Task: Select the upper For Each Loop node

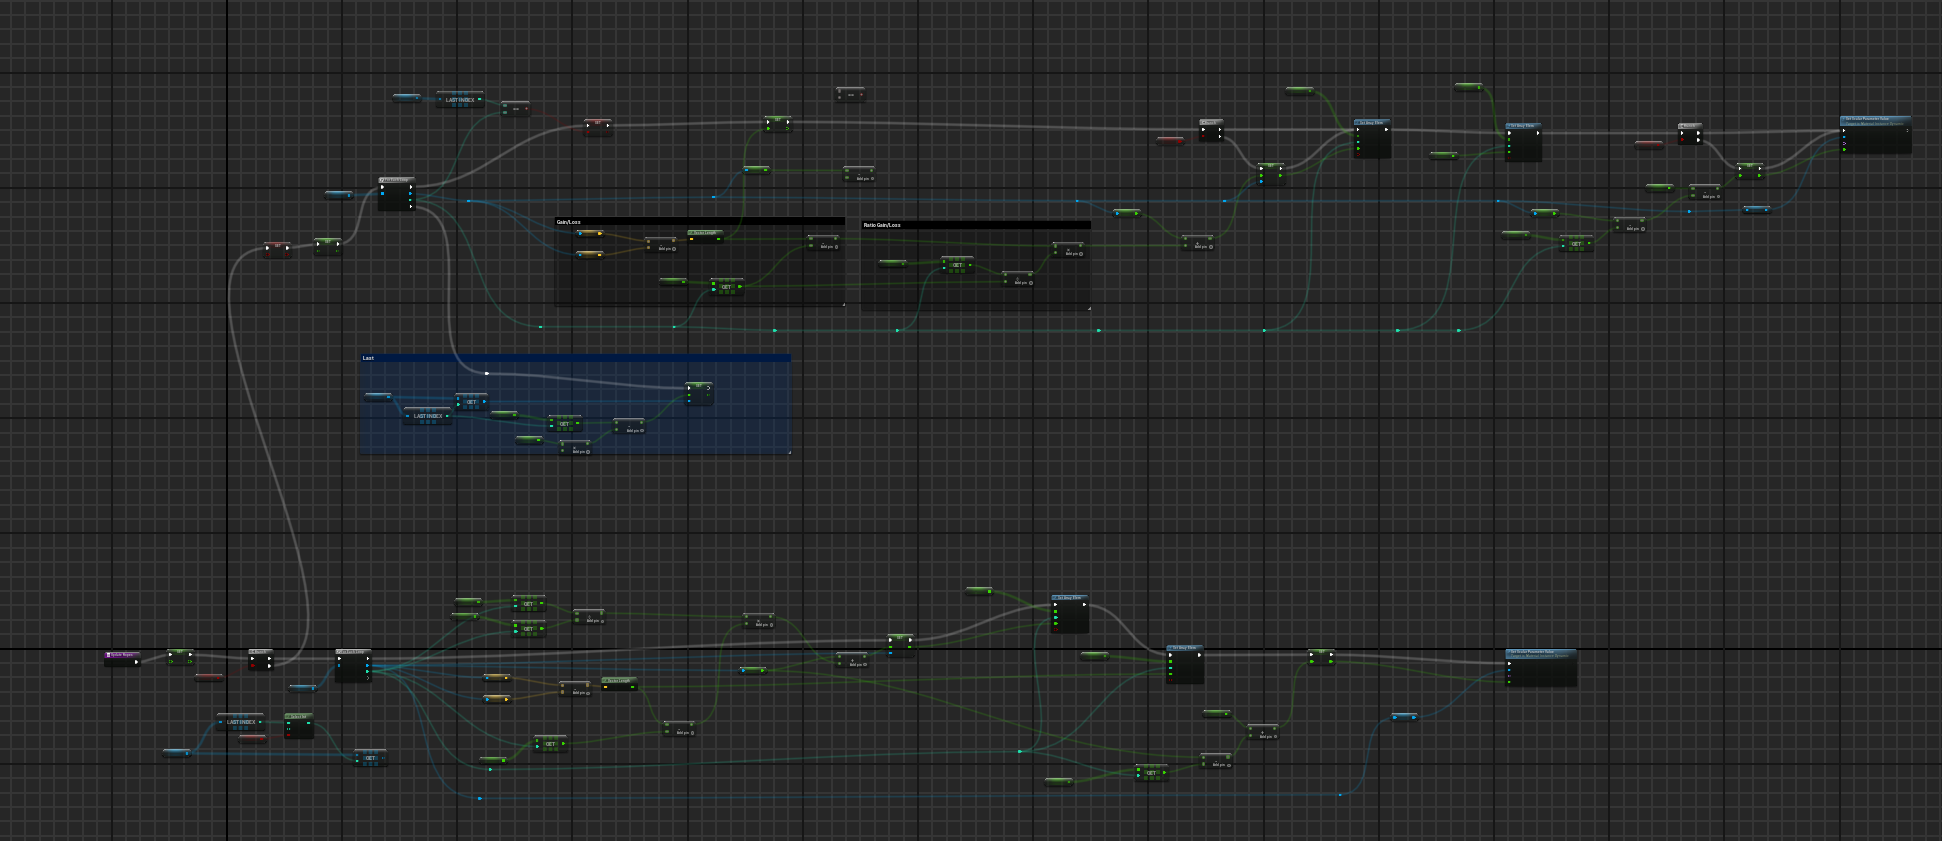Action: click(396, 182)
